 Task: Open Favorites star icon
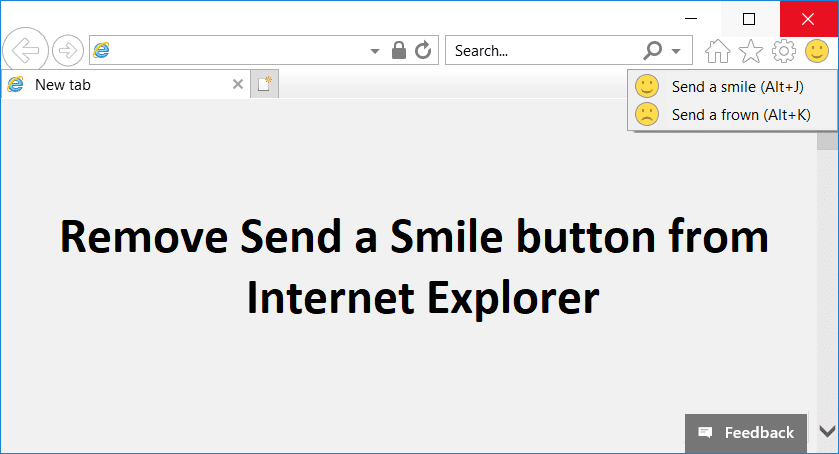751,51
